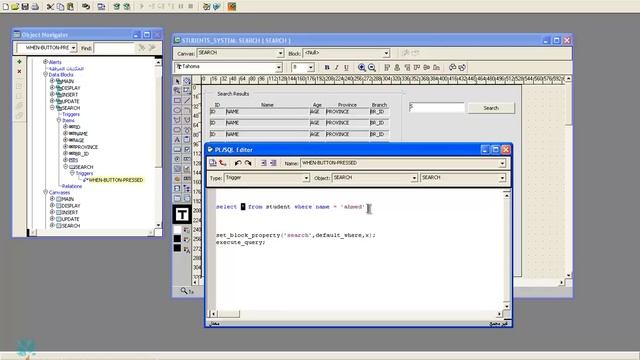The height and width of the screenshot is (360, 640).
Task: Open the Object SEARCH dropdown
Action: [x=414, y=178]
